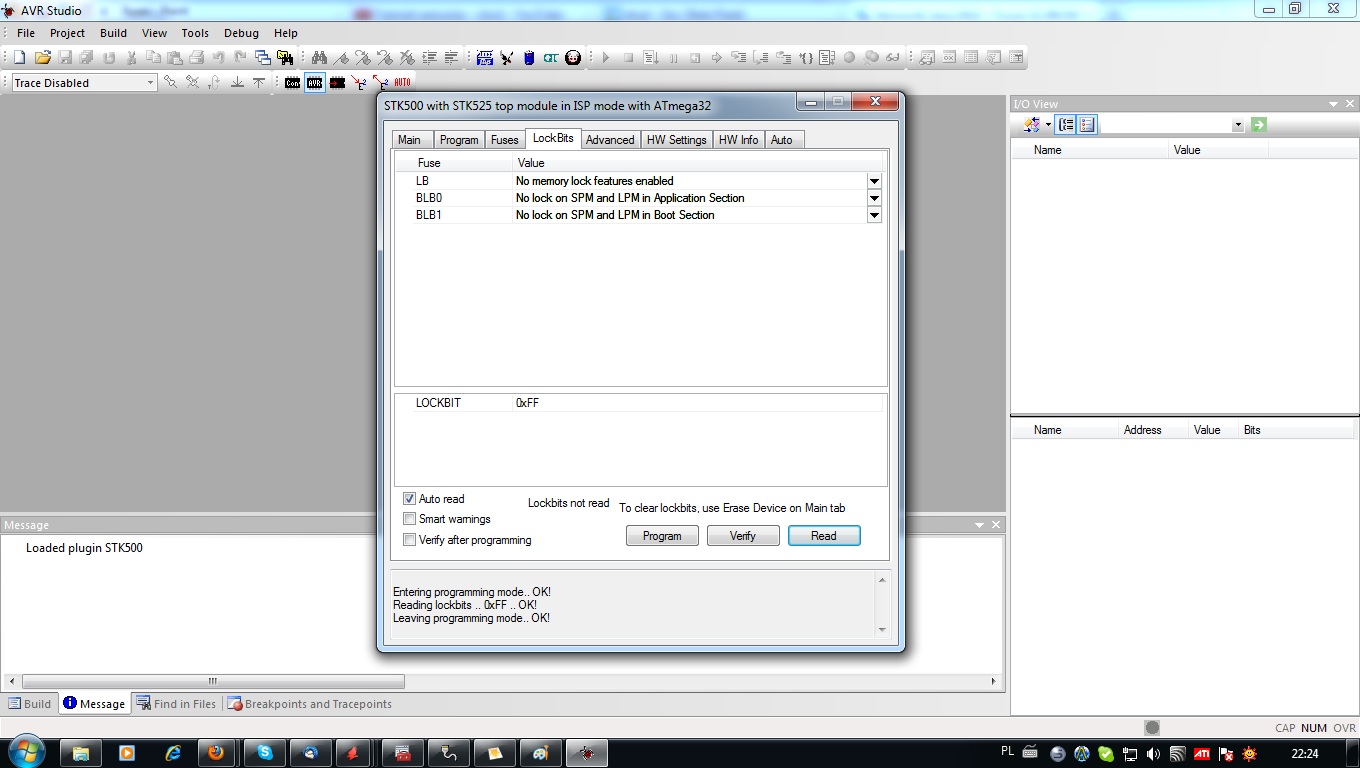This screenshot has width=1360, height=768.
Task: Open Firefox from the taskbar
Action: [x=215, y=753]
